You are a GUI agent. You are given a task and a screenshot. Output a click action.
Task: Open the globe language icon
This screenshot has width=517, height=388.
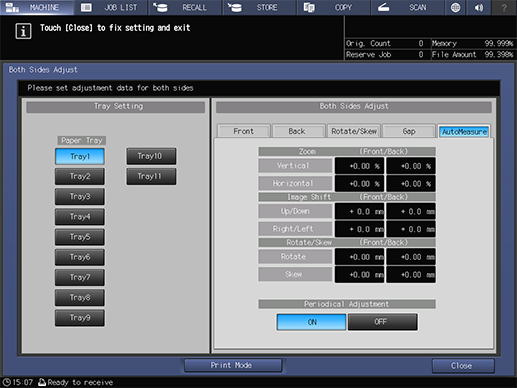455,7
